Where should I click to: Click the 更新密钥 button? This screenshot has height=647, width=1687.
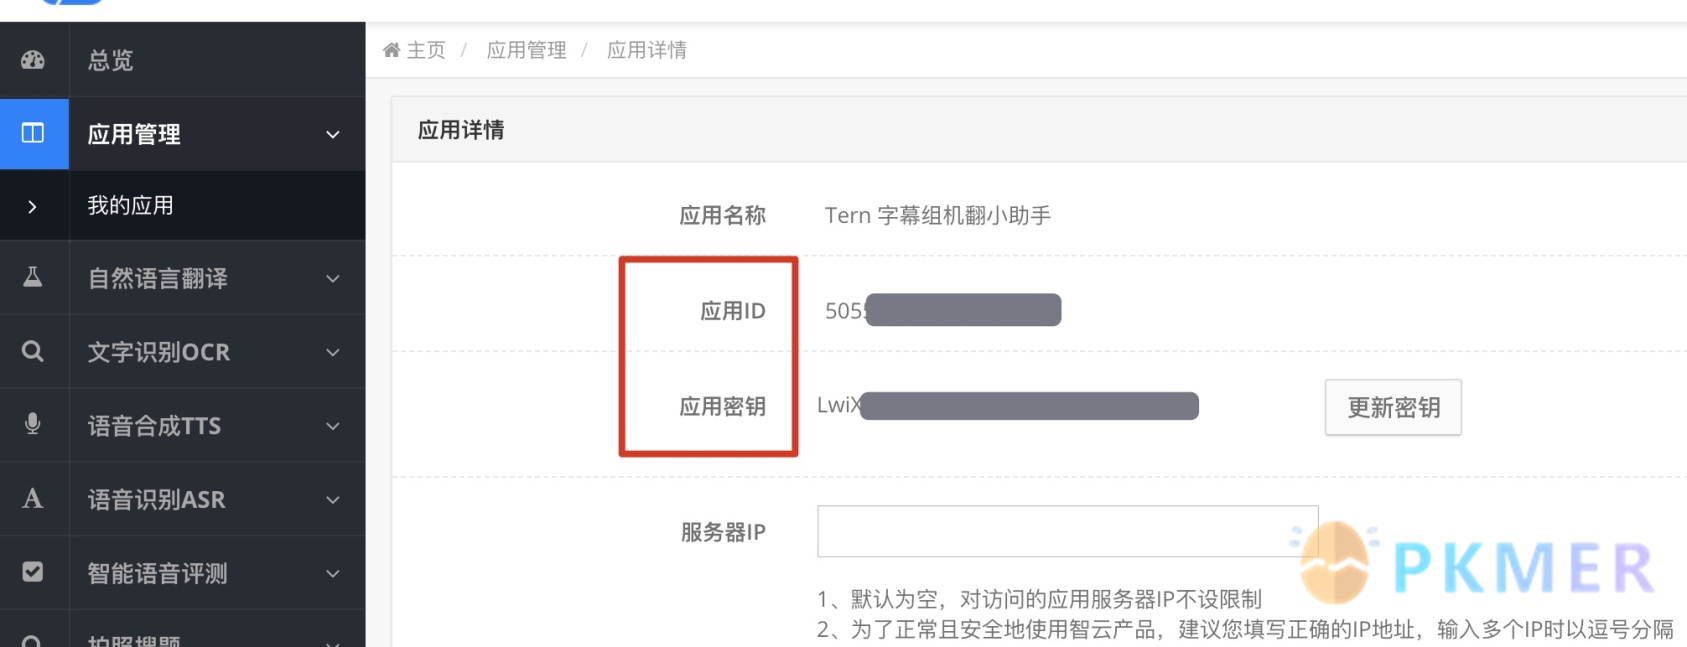tap(1393, 407)
